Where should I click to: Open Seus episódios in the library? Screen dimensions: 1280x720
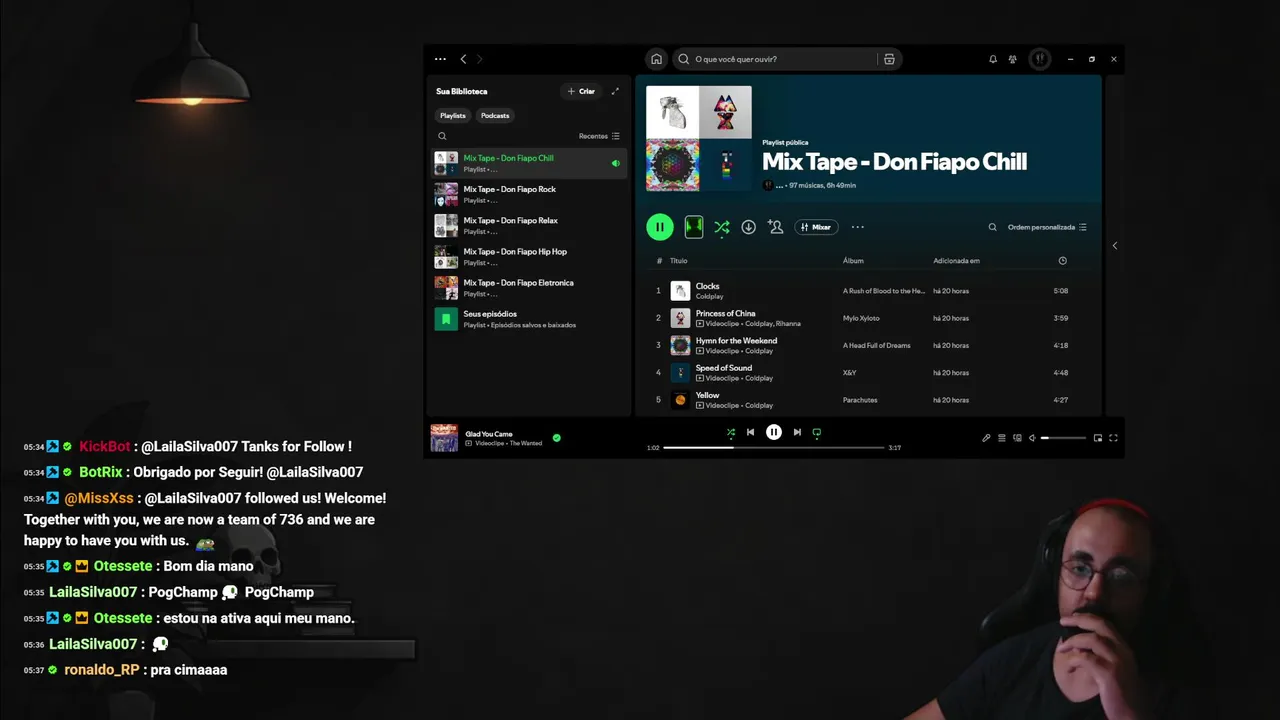(530, 319)
